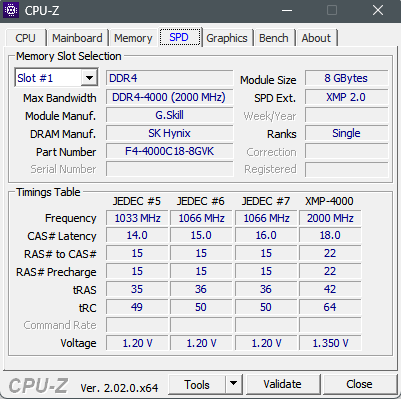This screenshot has height=399, width=401.
Task: Click the G.Skill module manufacturer value
Action: point(169,115)
